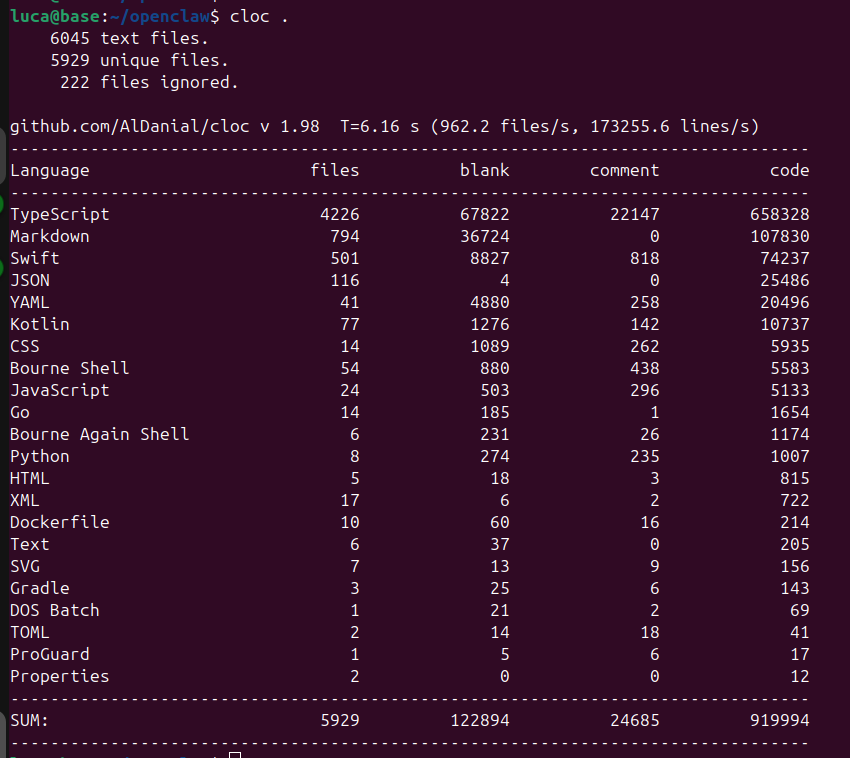Click the 'Dockerfile' language row label
Viewport: 850px width, 758px height.
[60, 522]
